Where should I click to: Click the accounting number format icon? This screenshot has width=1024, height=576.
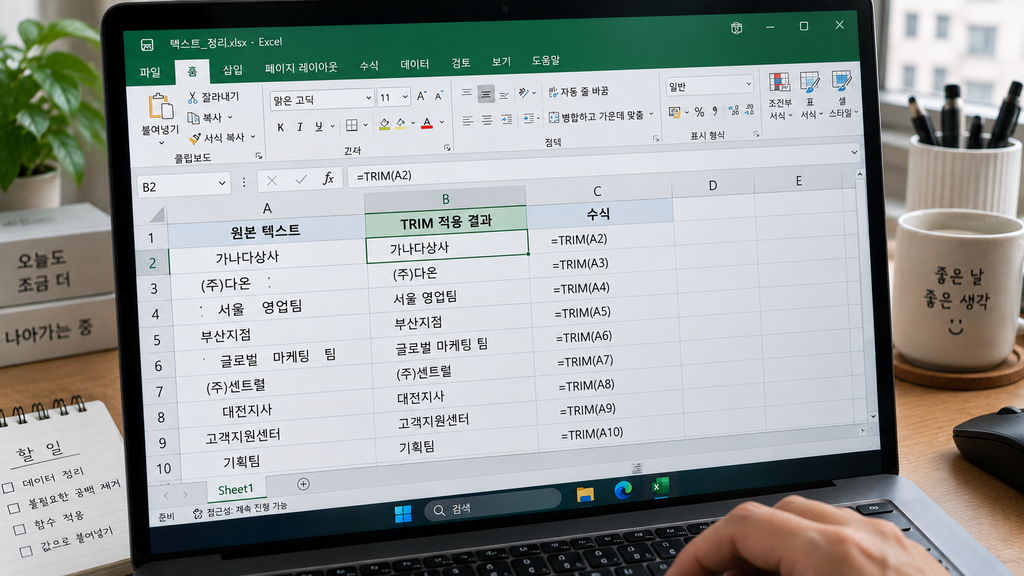point(675,112)
